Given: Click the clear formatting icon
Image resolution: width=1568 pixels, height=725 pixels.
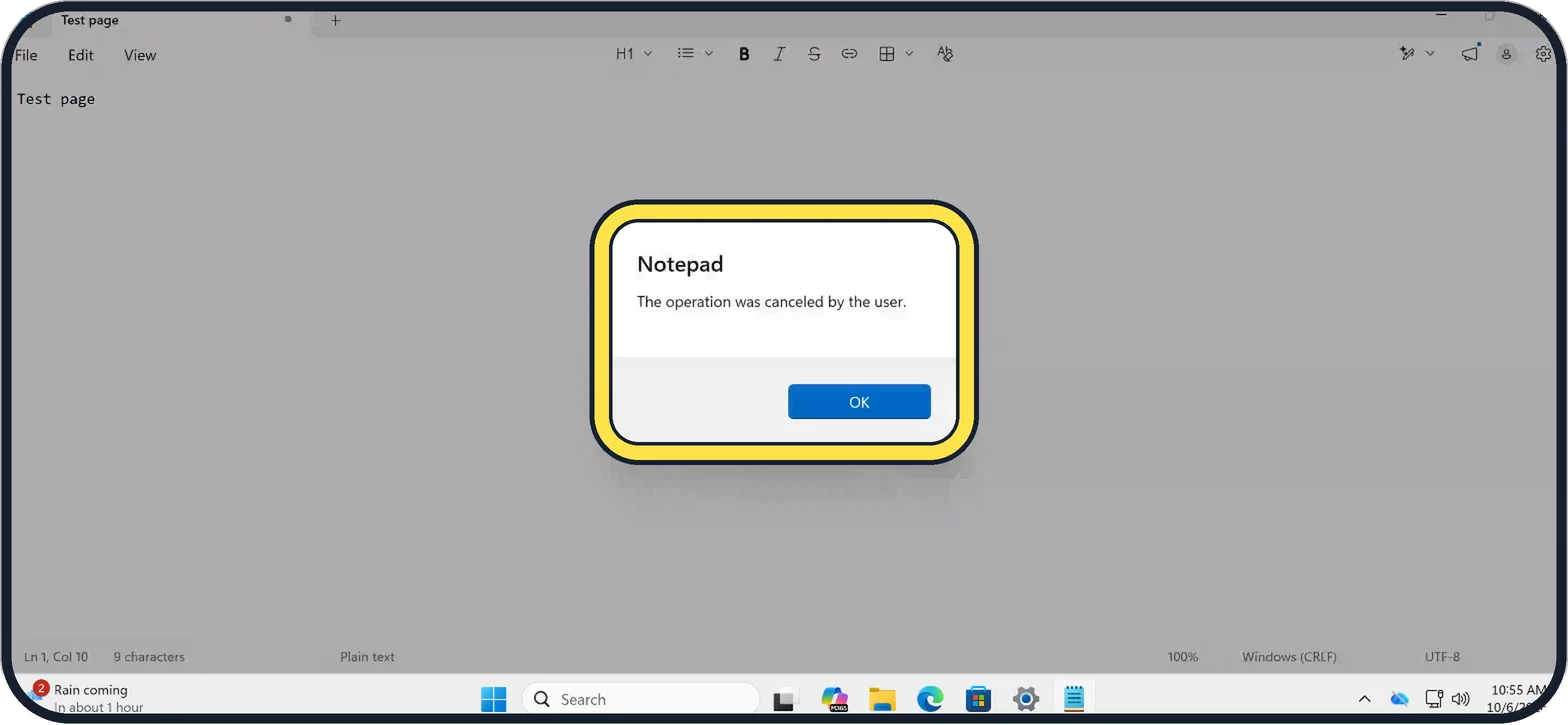Looking at the screenshot, I should pyautogui.click(x=945, y=54).
